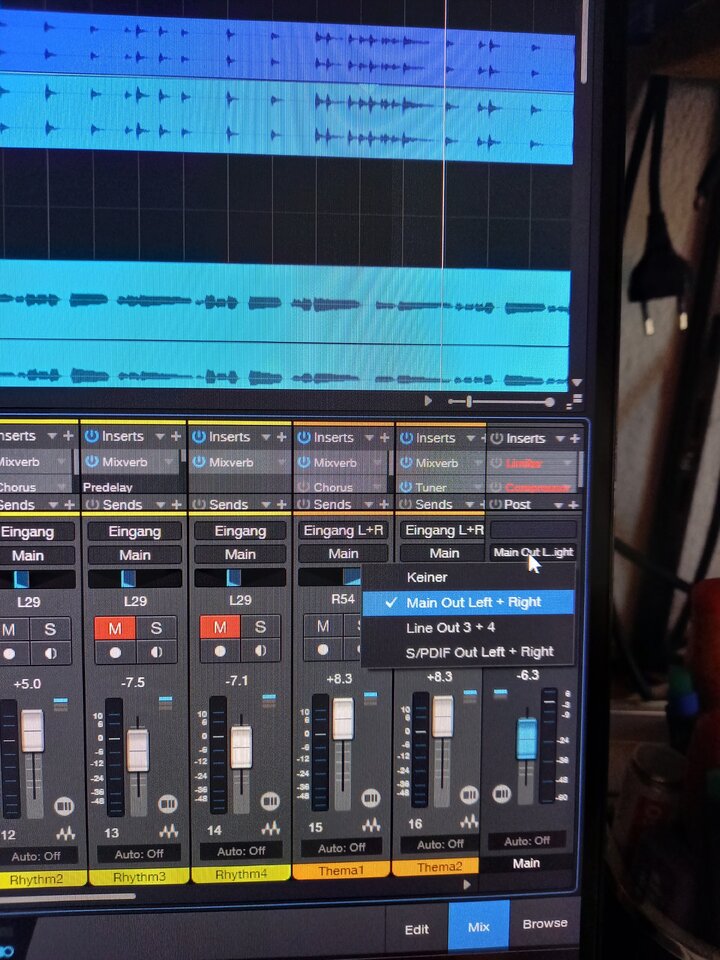720x960 pixels.
Task: Open the Edit panel
Action: tap(417, 929)
